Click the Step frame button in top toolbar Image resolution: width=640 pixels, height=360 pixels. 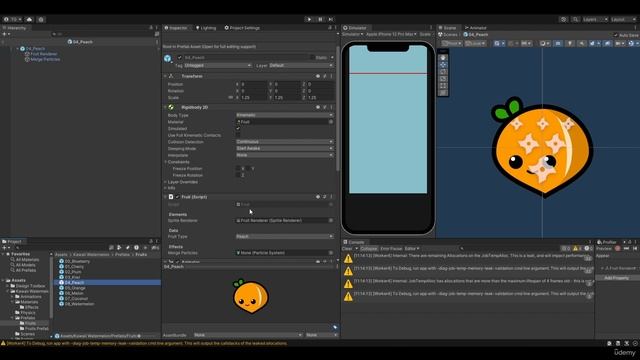331,19
